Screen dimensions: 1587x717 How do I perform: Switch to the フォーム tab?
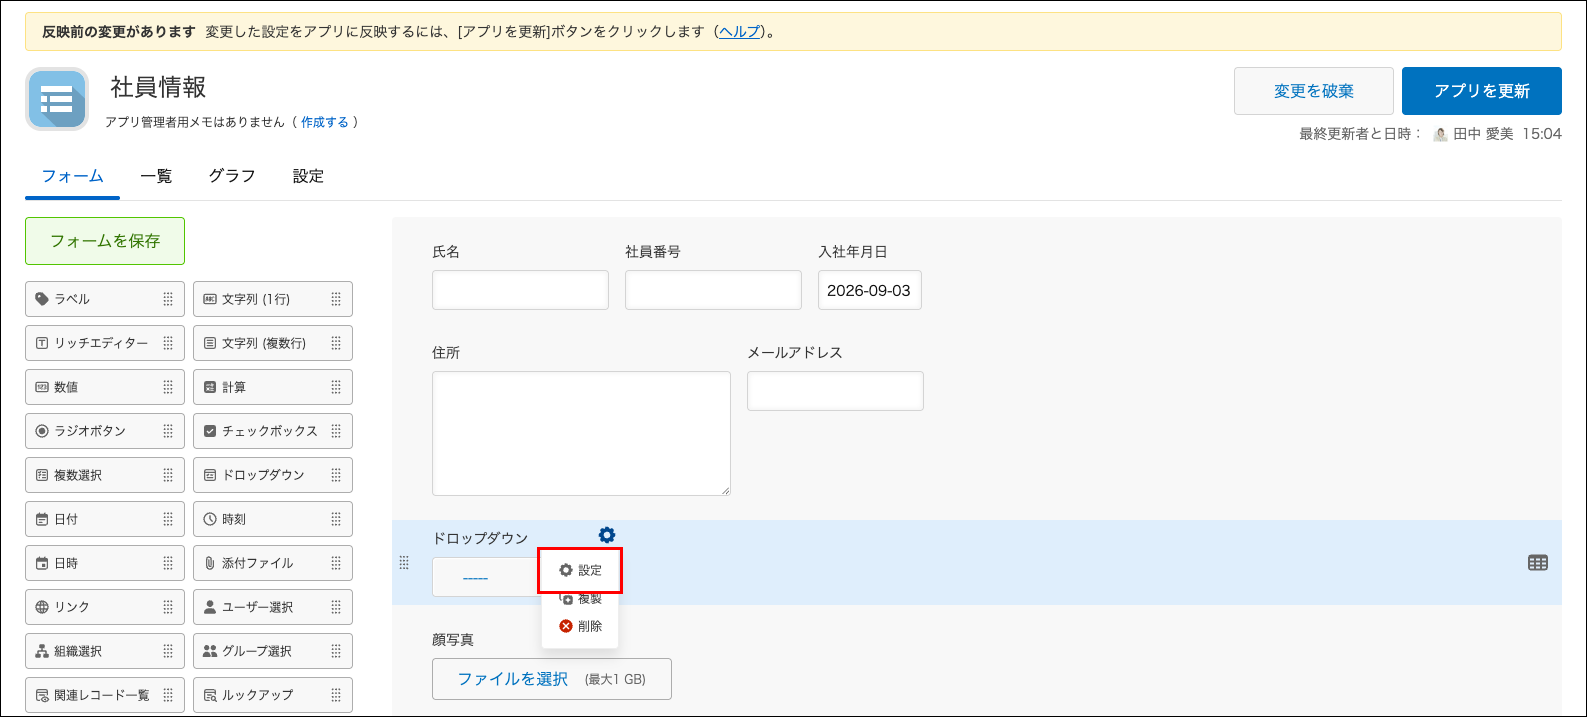[x=72, y=176]
